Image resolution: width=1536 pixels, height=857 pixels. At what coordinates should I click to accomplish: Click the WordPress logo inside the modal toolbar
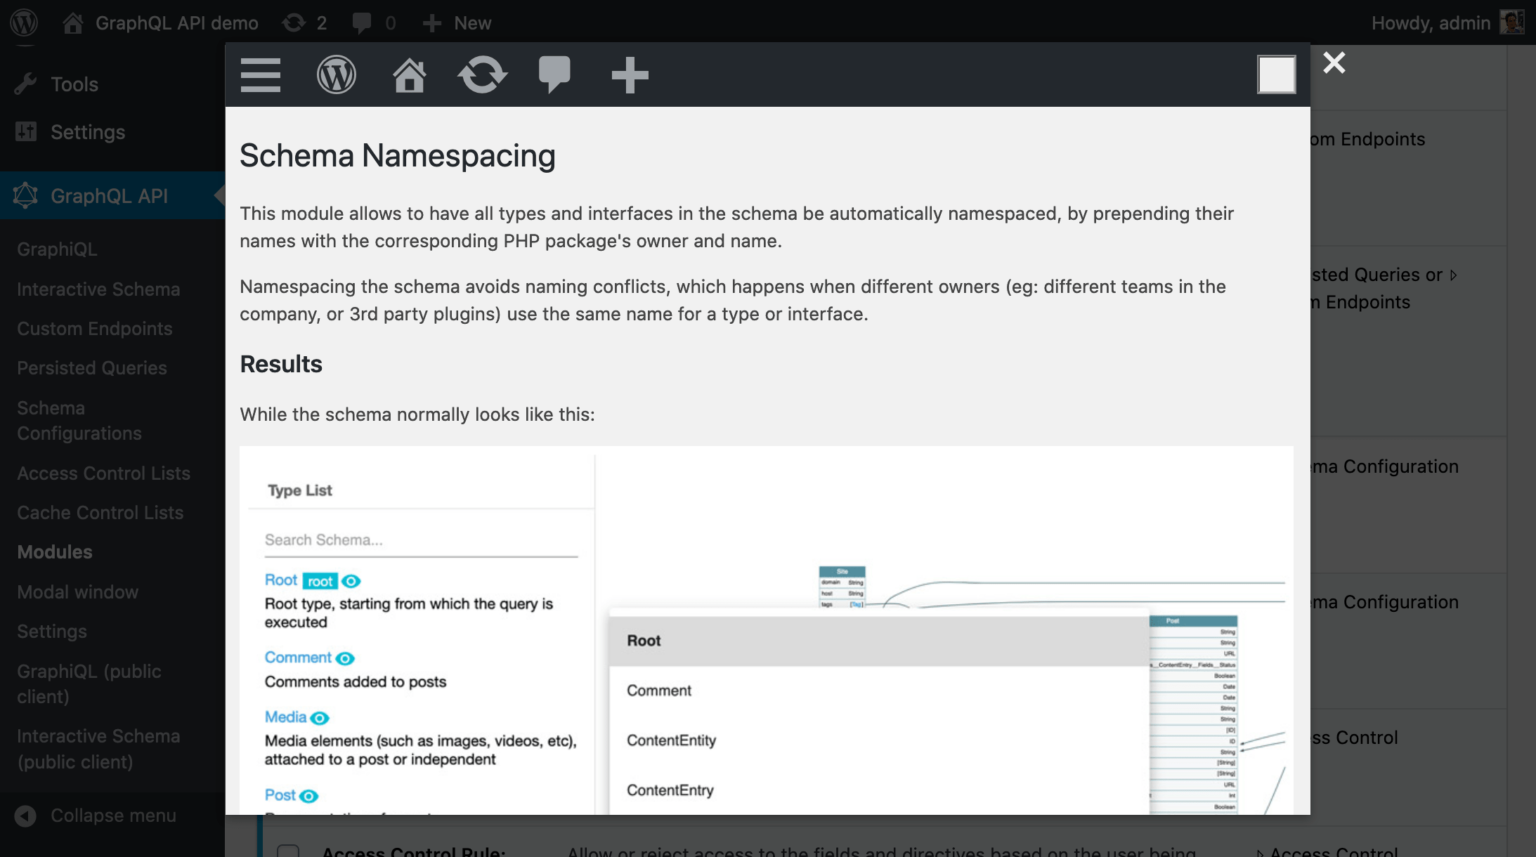click(336, 75)
